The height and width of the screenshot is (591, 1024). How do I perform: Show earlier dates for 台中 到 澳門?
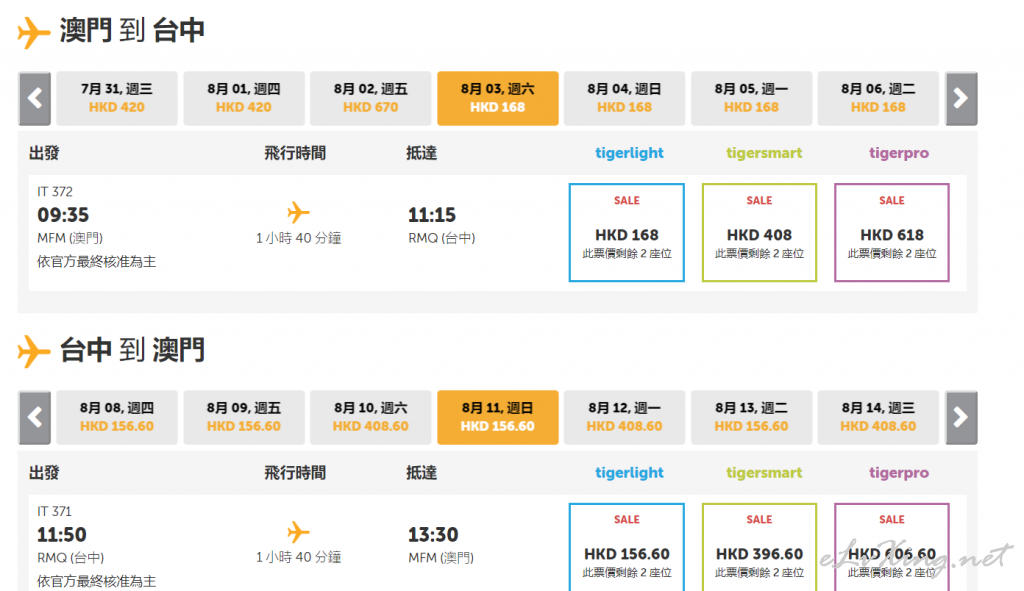(x=35, y=418)
